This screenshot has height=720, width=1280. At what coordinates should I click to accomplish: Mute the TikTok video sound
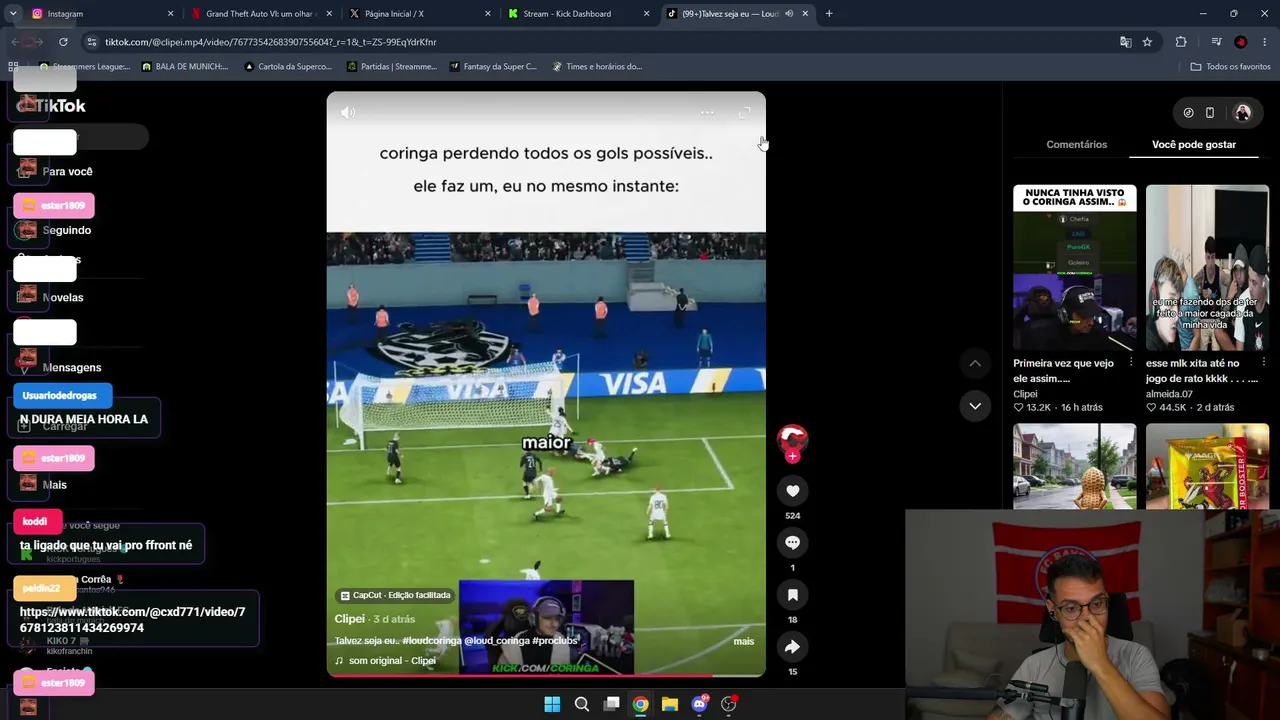coord(348,112)
